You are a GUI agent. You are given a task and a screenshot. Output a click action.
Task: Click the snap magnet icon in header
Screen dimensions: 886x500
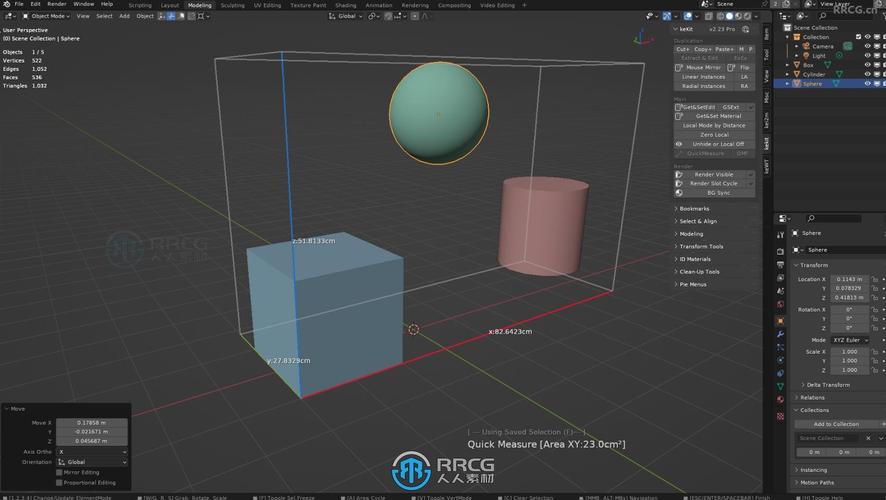coord(389,16)
